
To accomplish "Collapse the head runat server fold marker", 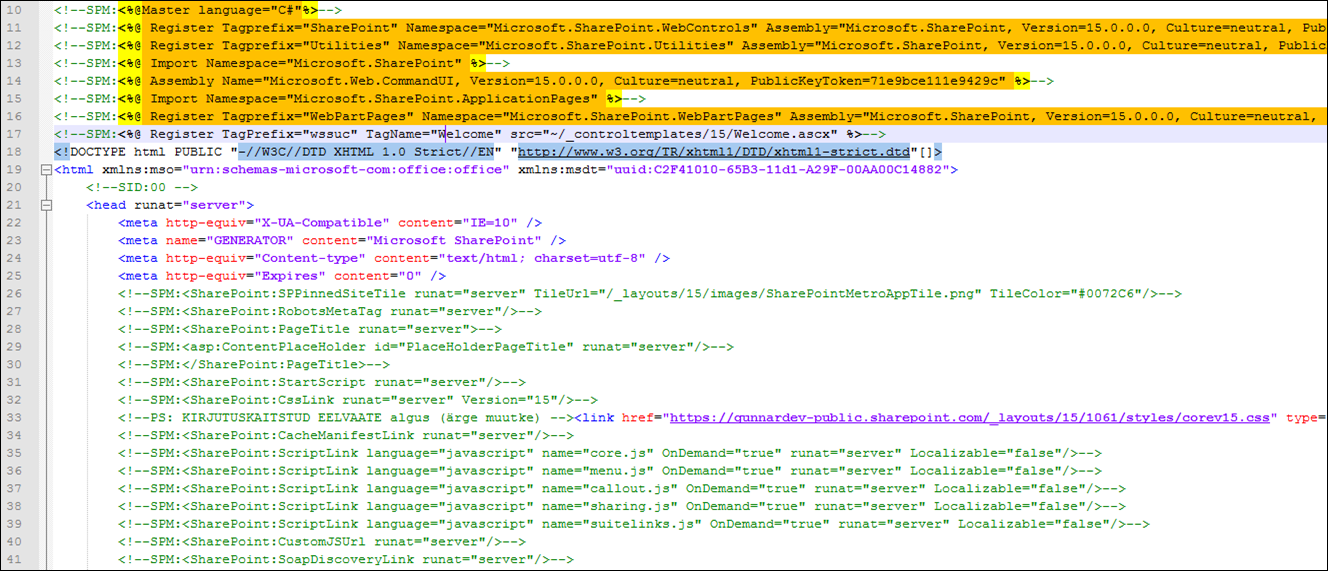I will [46, 205].
